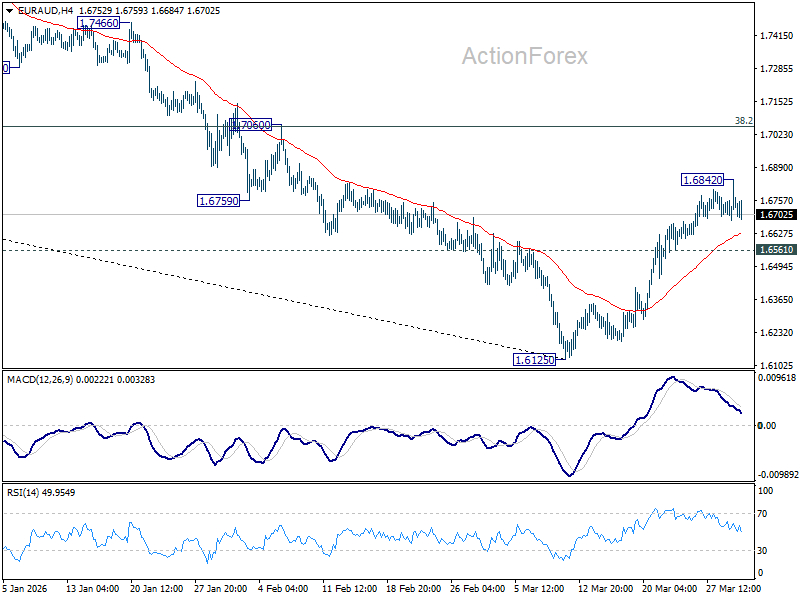
Task: Click the 1.74660 price annotation box
Action: (x=98, y=24)
